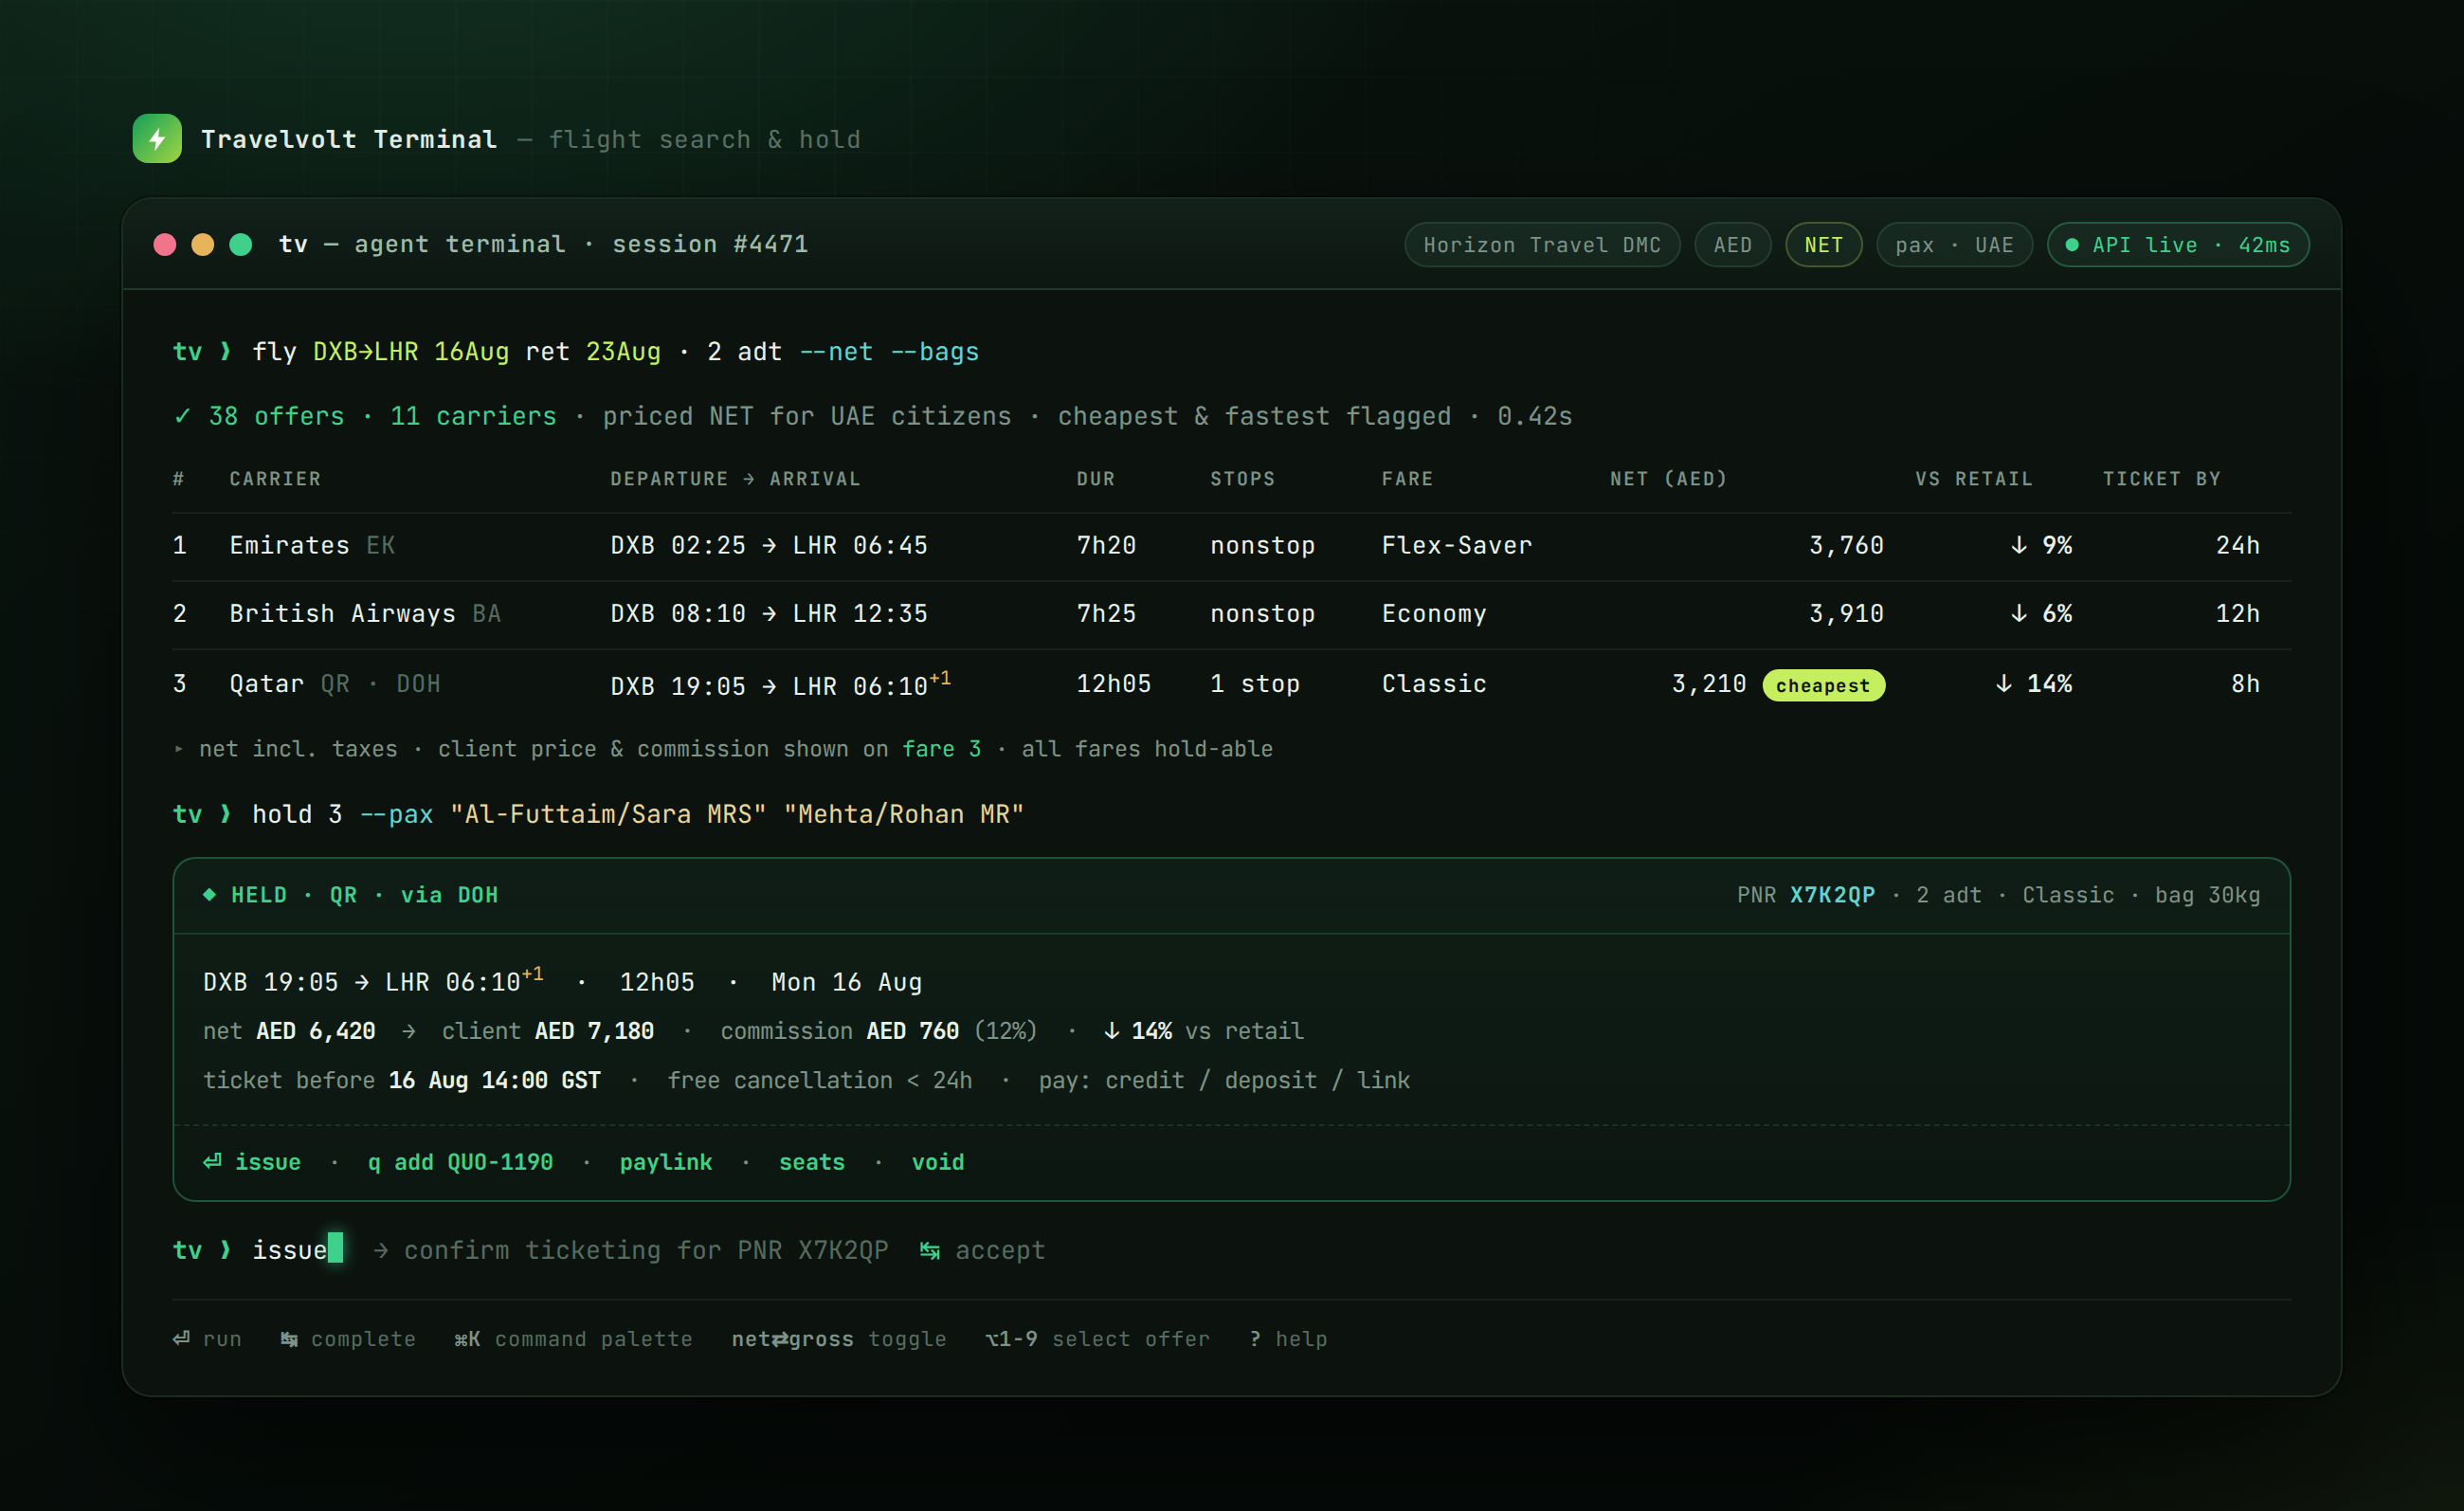Click the commission AED 760 amount
This screenshot has width=2464, height=1511.
912,1031
